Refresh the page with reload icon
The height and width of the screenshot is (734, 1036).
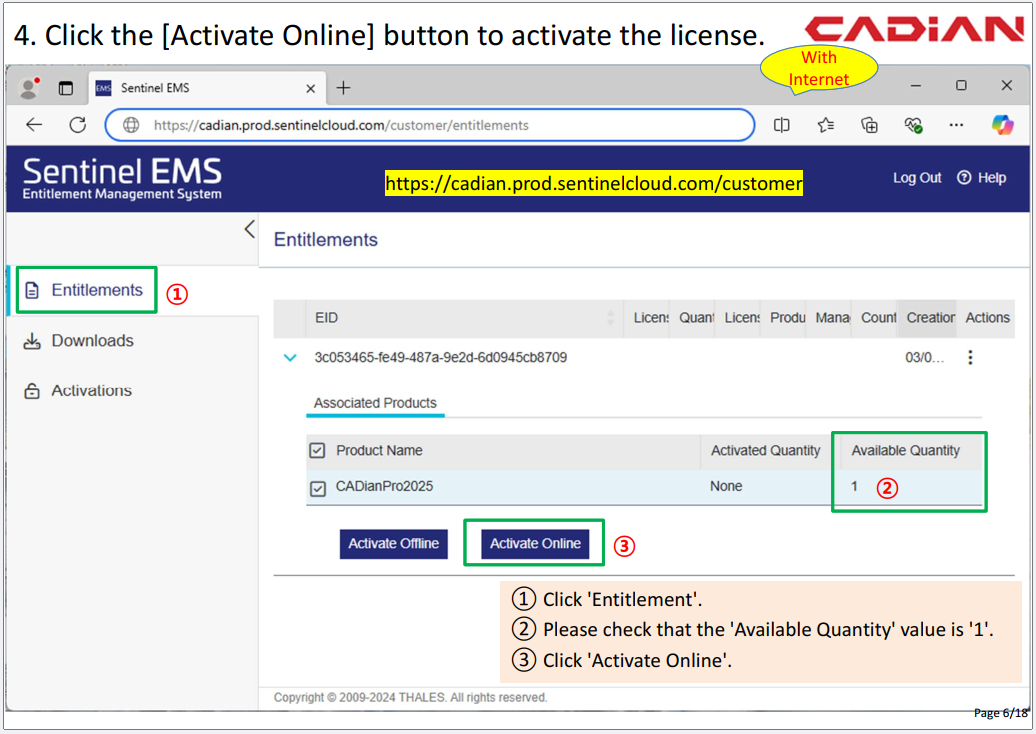click(x=77, y=125)
